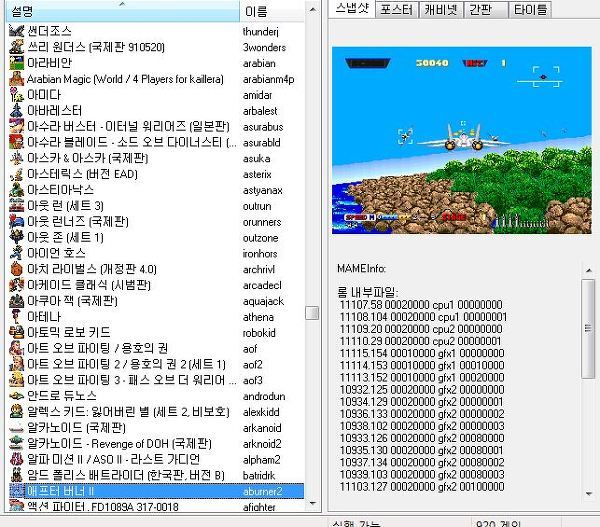This screenshot has height=527, width=600.
Task: Click the game list scrollbar thumb
Action: pyautogui.click(x=312, y=313)
